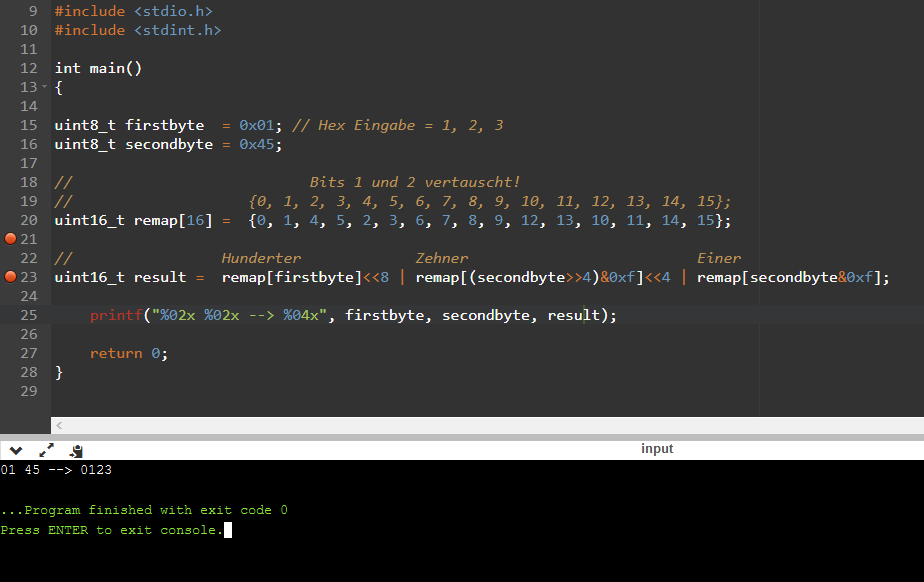This screenshot has width=924, height=582.
Task: Click the format string "%02x %02x --> %04x"
Action: pyautogui.click(x=240, y=315)
